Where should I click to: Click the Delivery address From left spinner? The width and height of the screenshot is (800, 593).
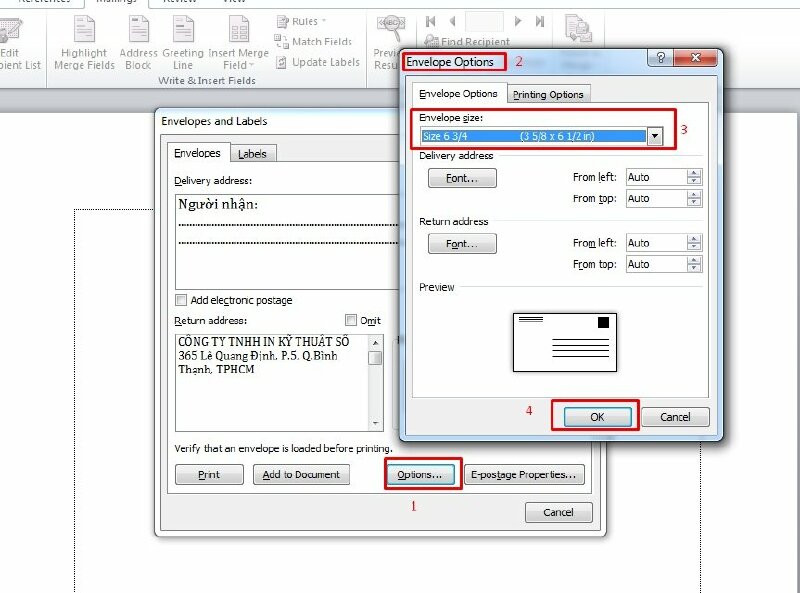[x=694, y=177]
